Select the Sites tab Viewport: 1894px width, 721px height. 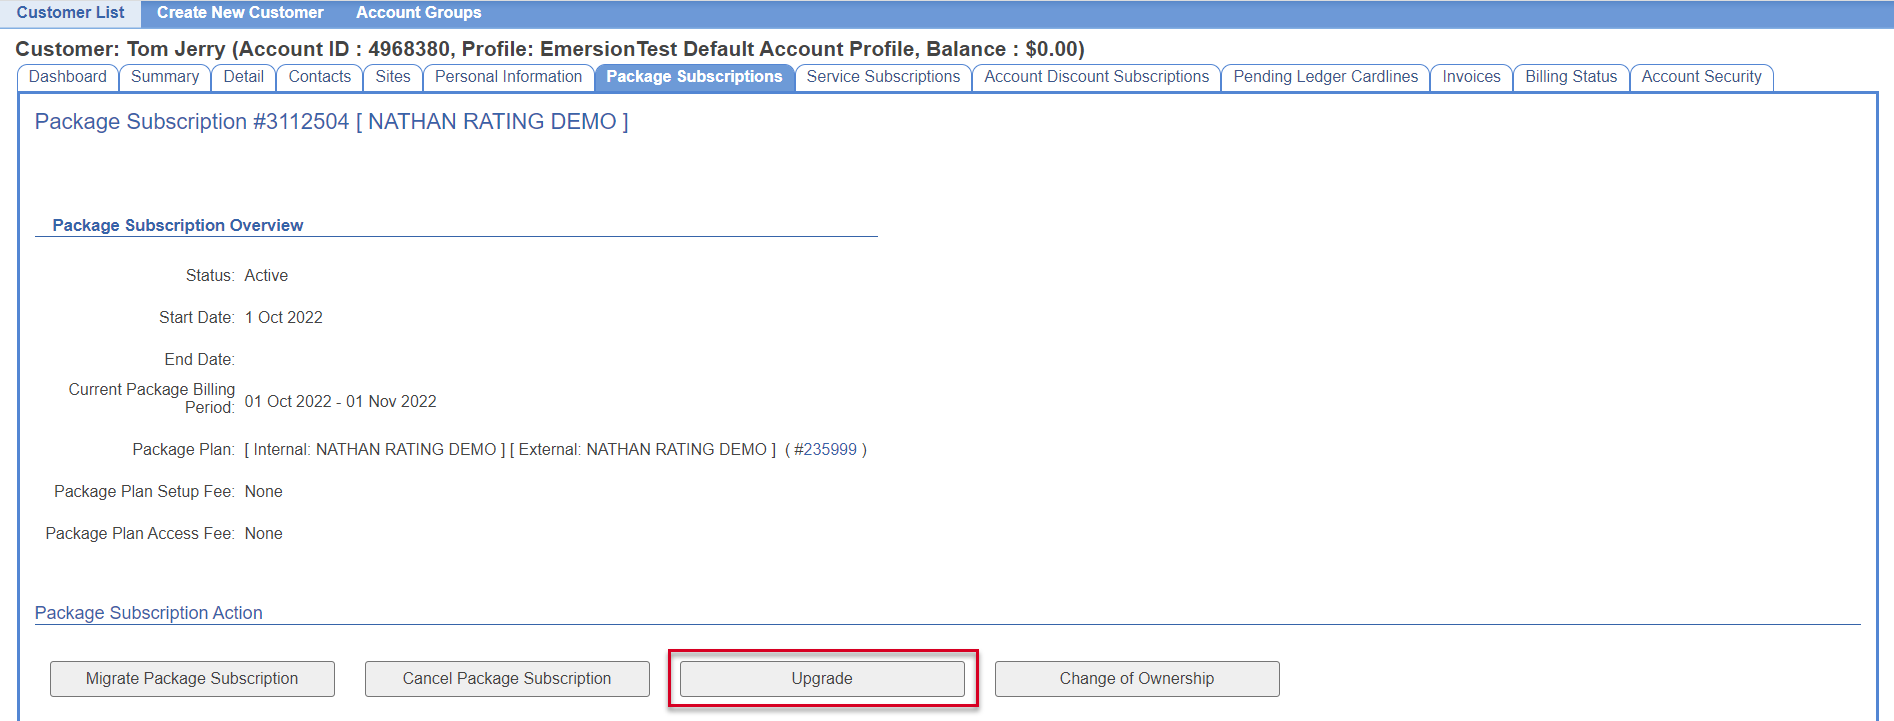point(393,77)
